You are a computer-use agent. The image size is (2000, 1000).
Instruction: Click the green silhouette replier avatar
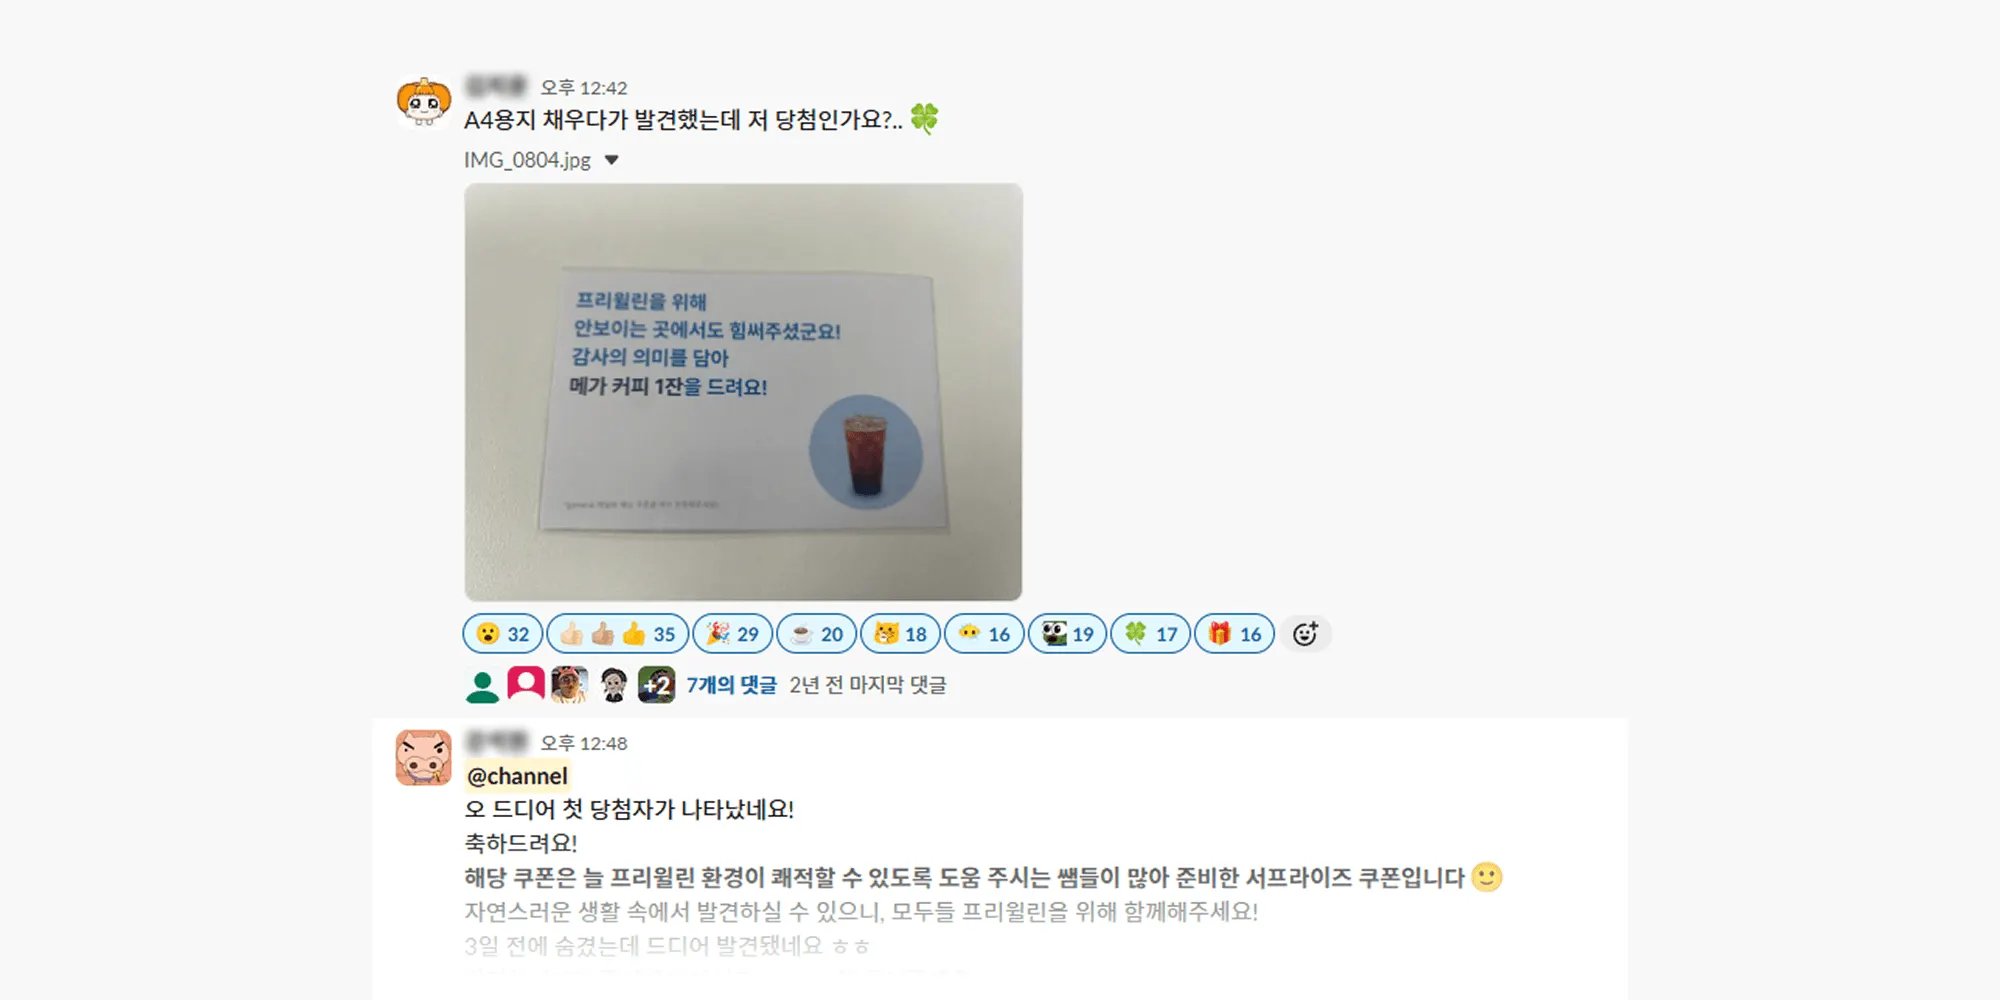[482, 685]
